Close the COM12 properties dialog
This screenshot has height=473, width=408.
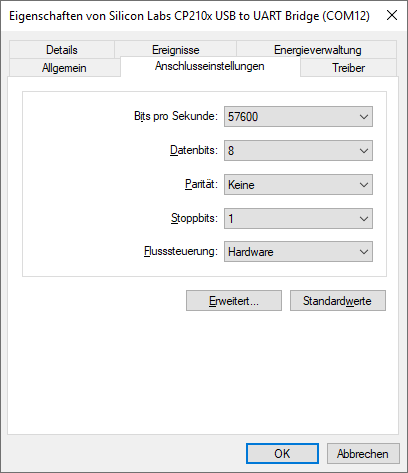[392, 15]
